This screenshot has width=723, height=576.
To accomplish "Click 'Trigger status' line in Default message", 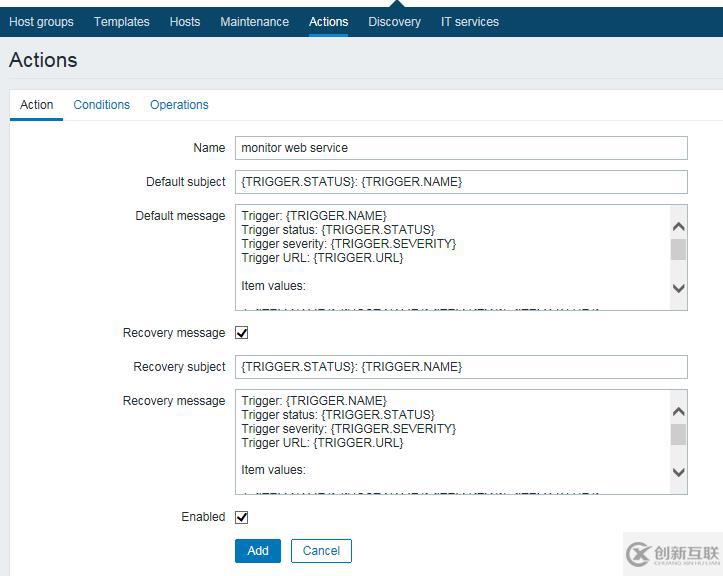I will 338,230.
